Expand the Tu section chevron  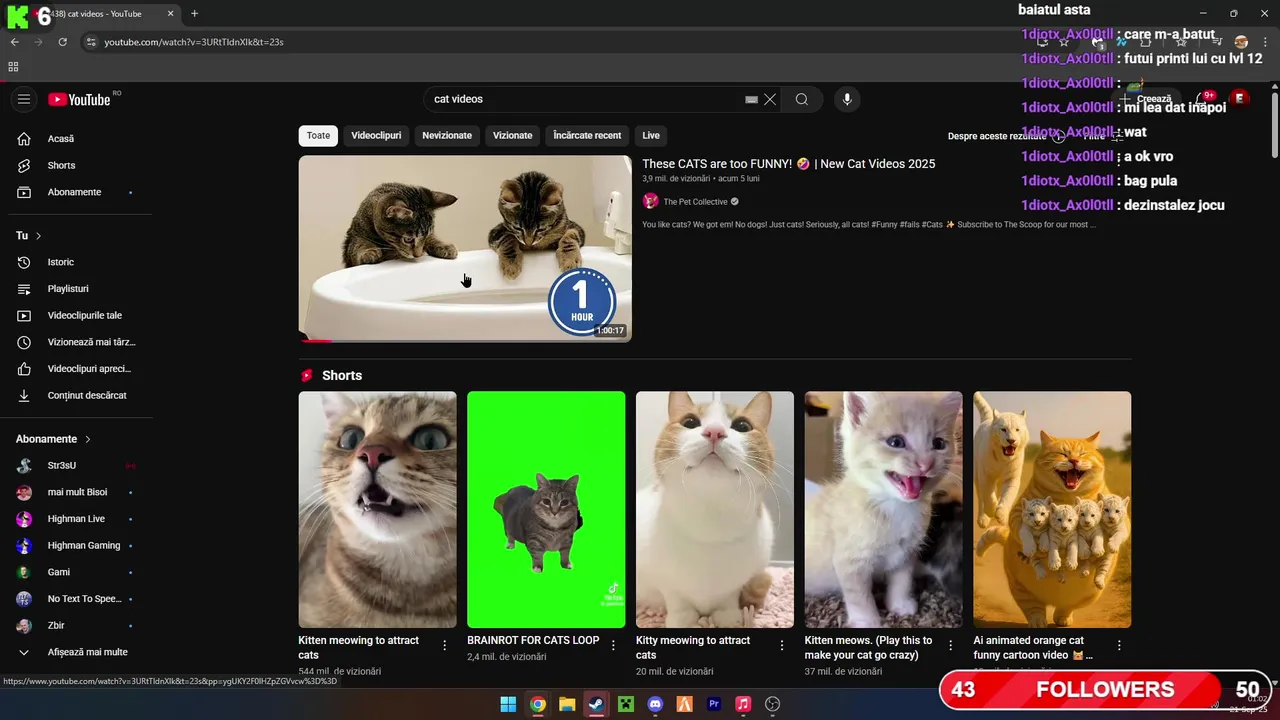click(38, 236)
